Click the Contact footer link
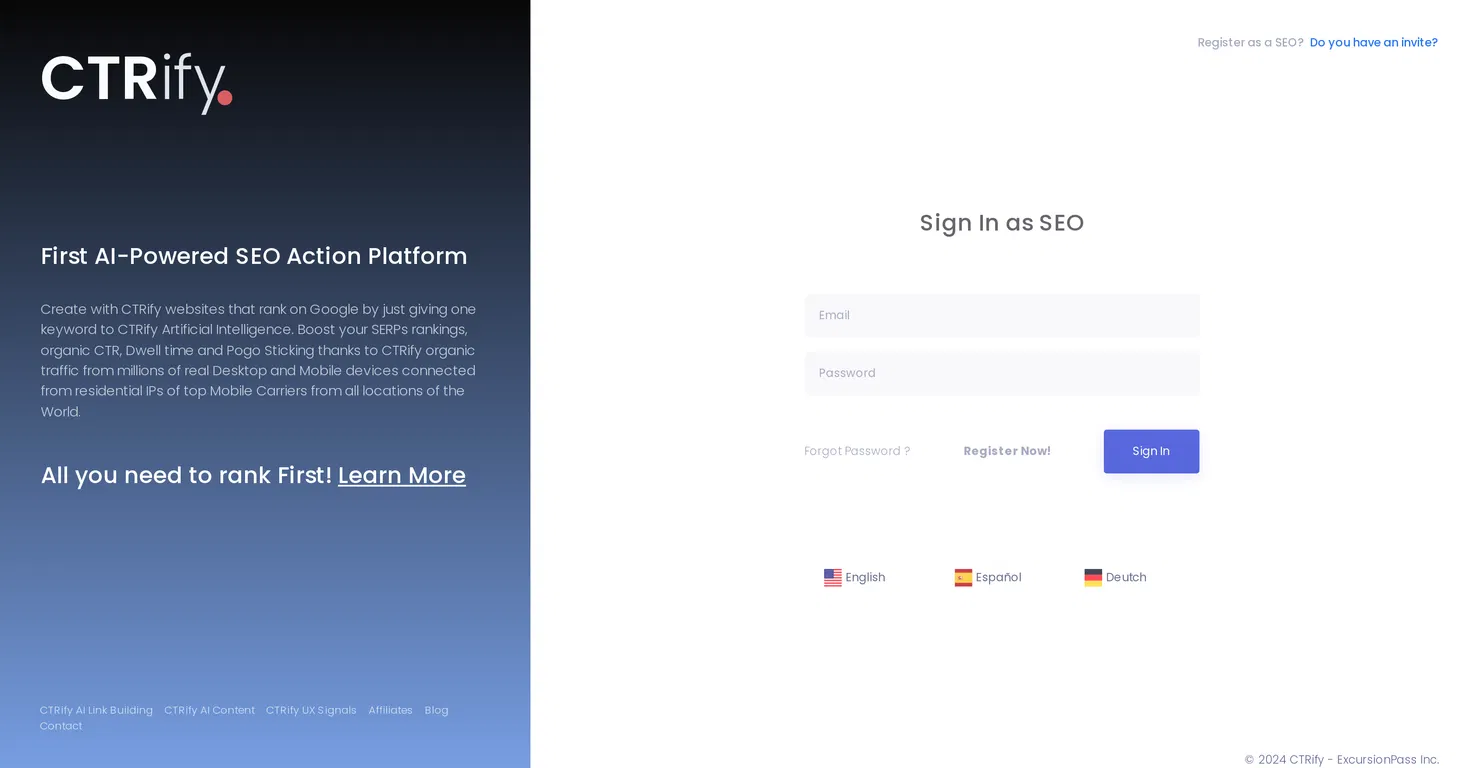 [x=61, y=726]
